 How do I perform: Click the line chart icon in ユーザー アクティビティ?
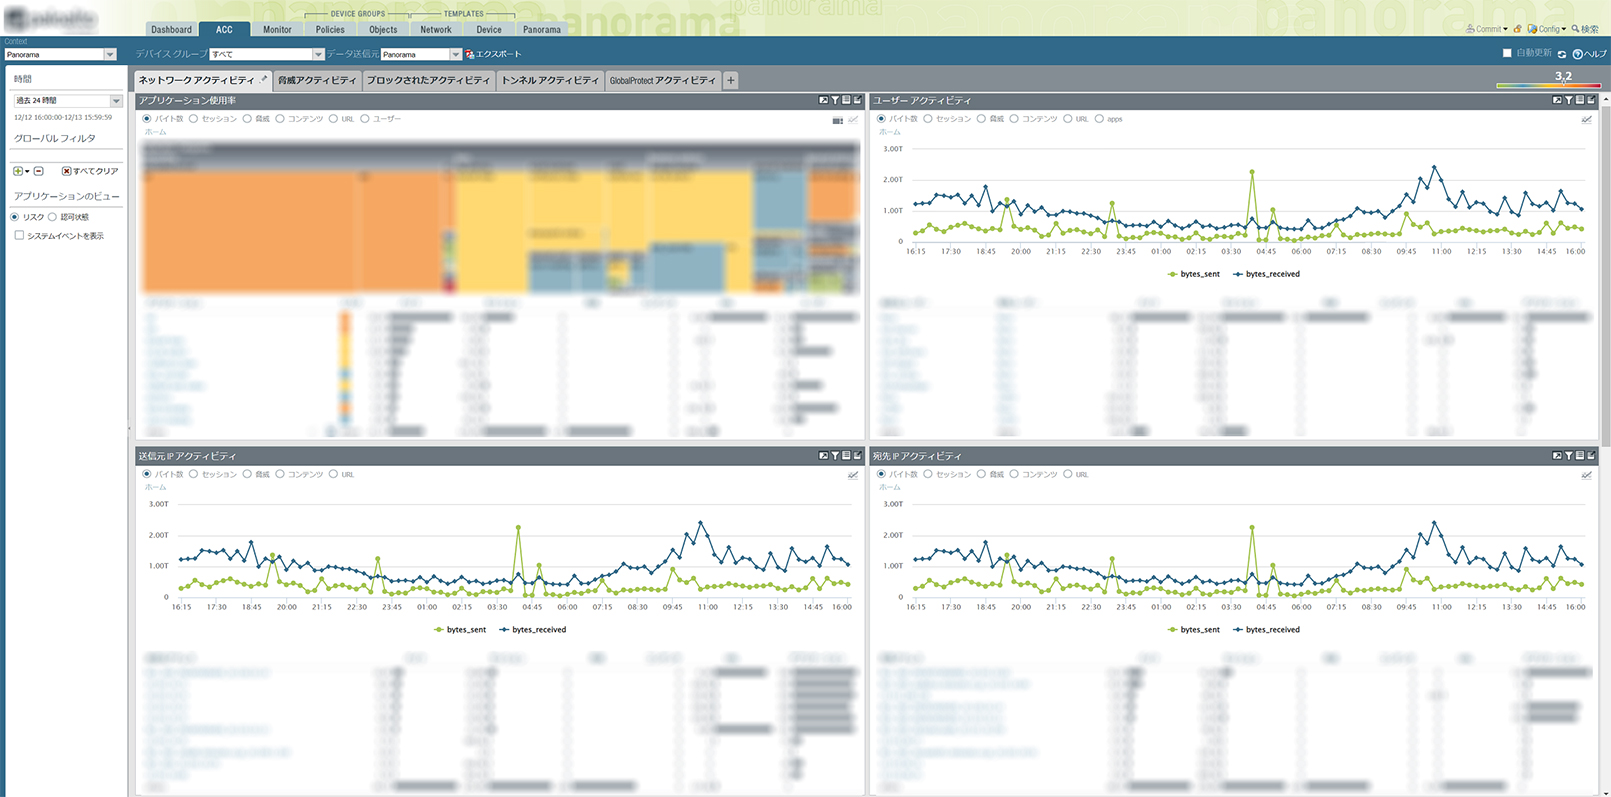pyautogui.click(x=1586, y=119)
